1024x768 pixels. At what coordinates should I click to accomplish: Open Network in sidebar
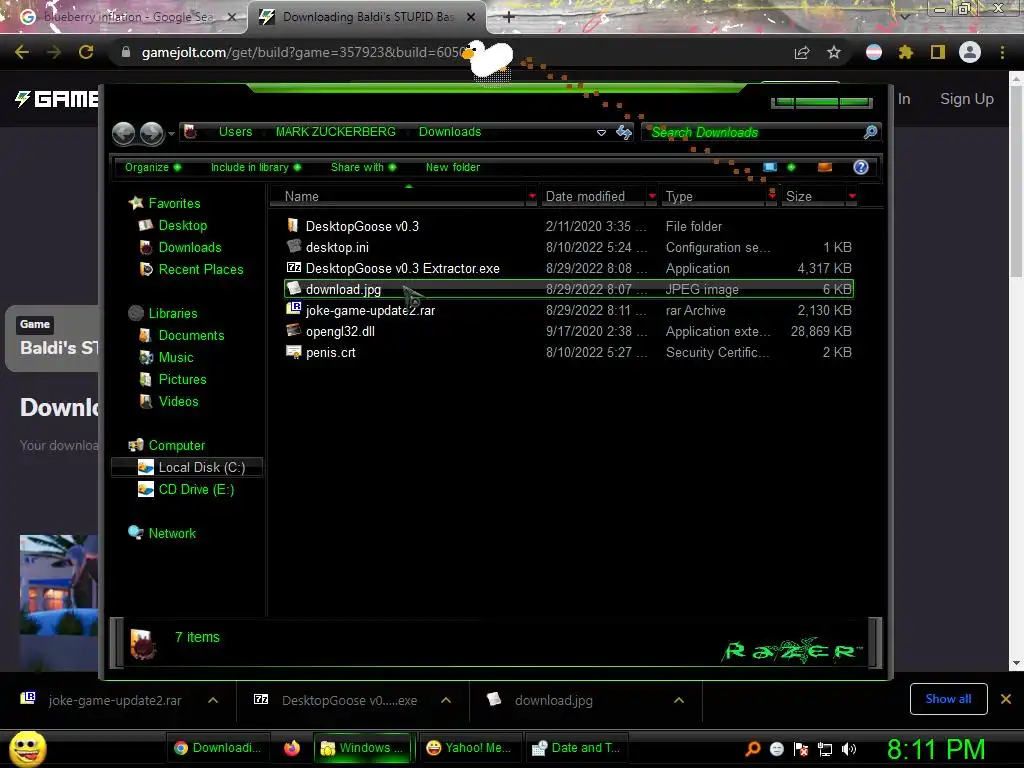pyautogui.click(x=172, y=534)
